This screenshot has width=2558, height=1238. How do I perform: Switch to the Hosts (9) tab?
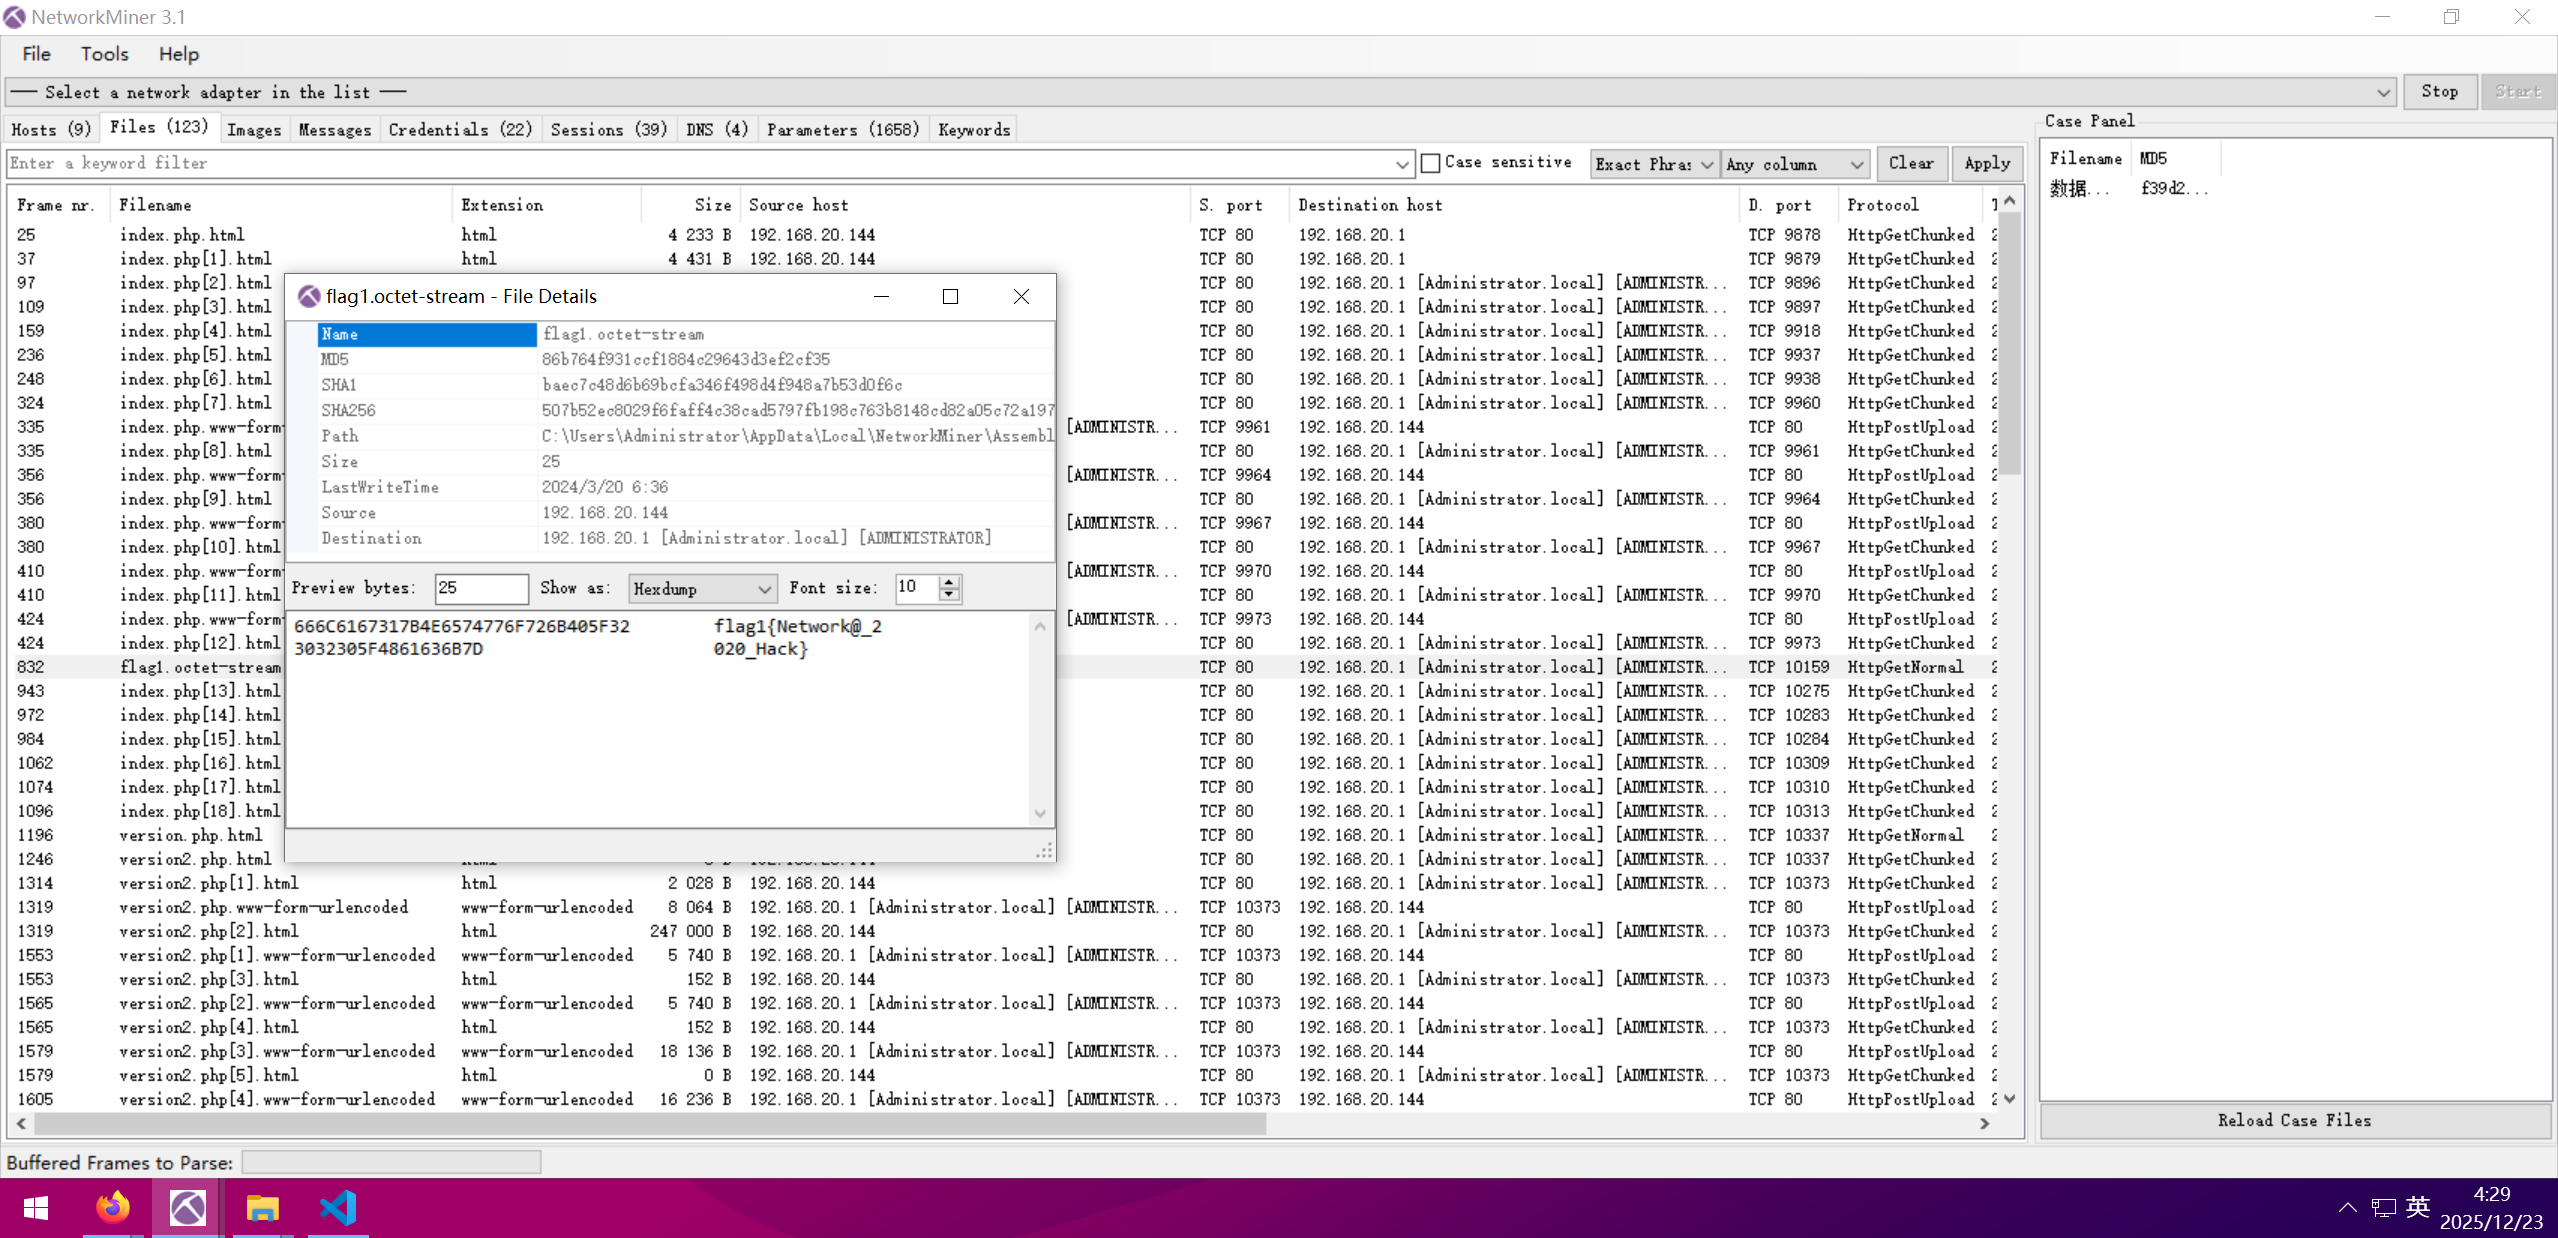click(x=51, y=129)
